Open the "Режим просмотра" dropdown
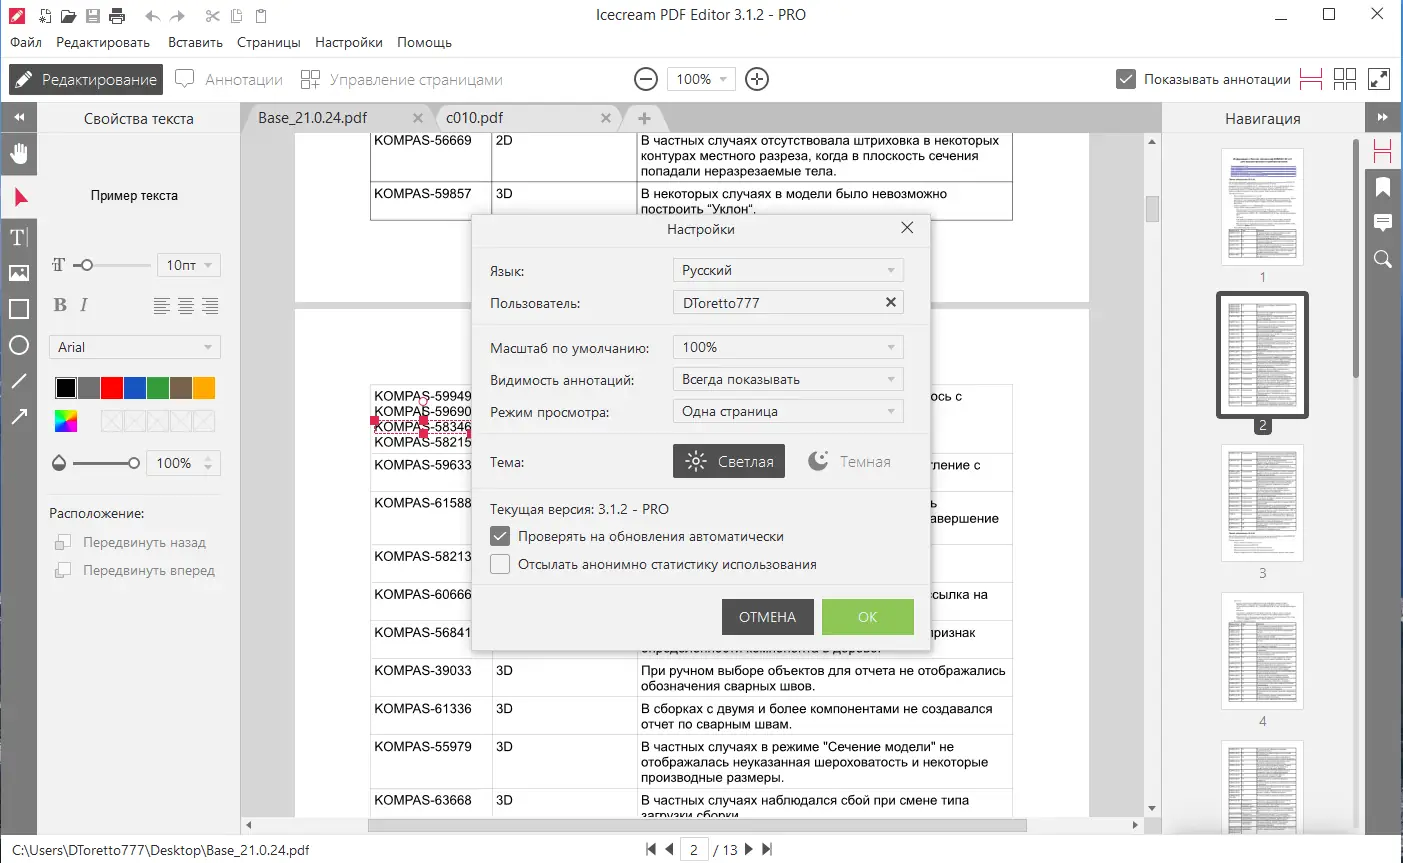1403x863 pixels. [787, 411]
